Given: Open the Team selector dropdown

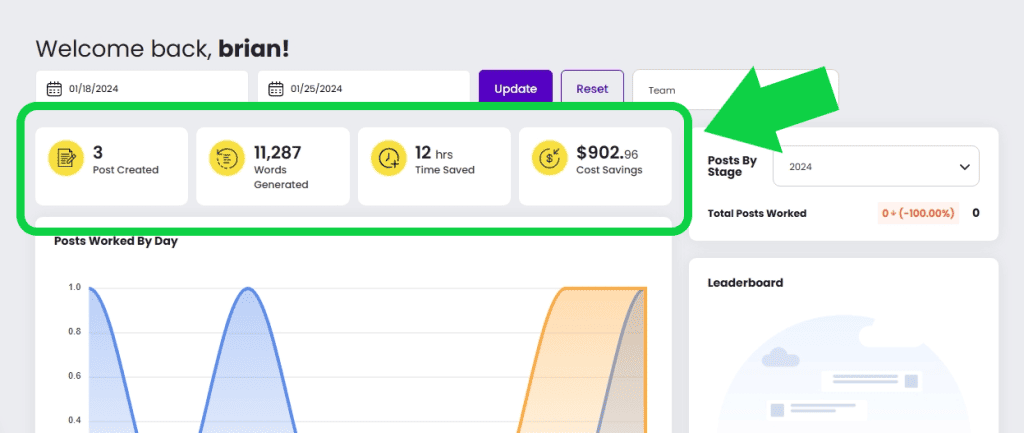Looking at the screenshot, I should 735,90.
